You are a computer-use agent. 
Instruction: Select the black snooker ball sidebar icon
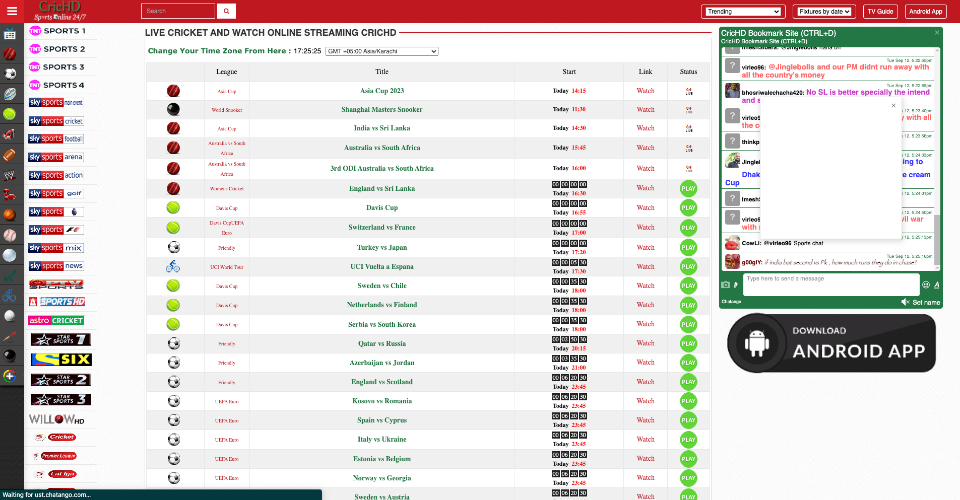[10, 356]
